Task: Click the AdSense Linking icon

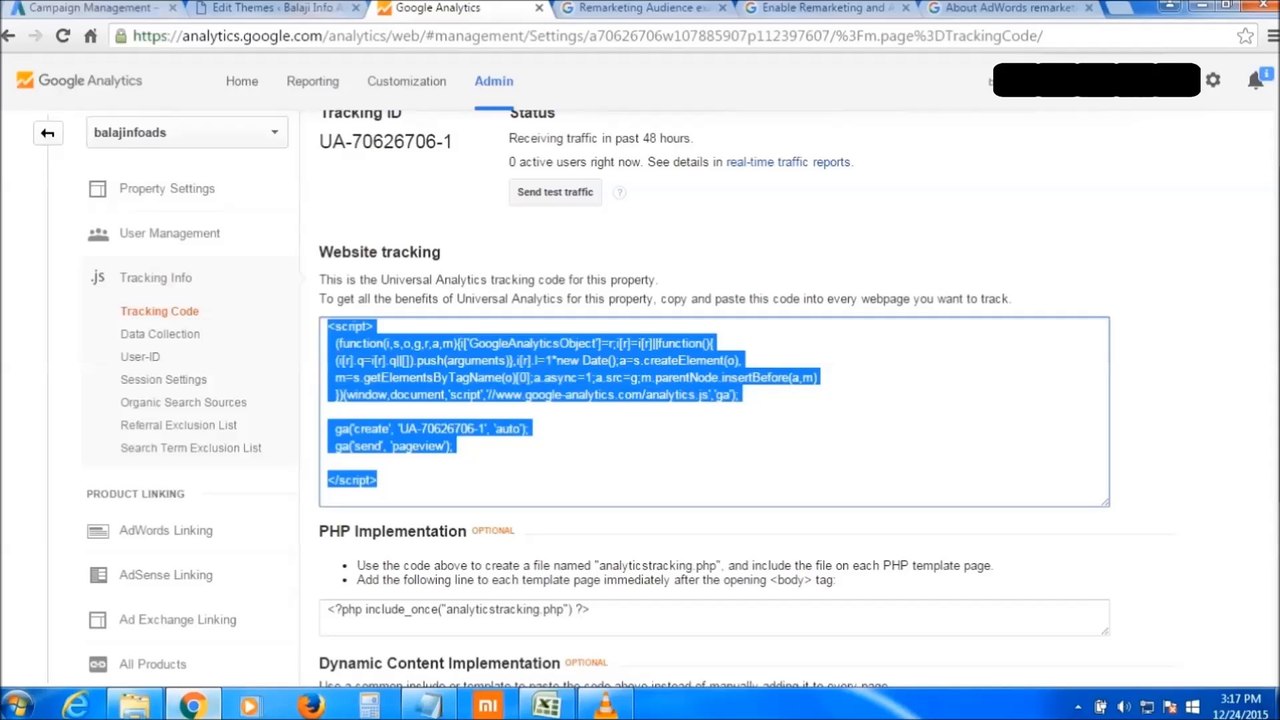Action: pos(97,575)
